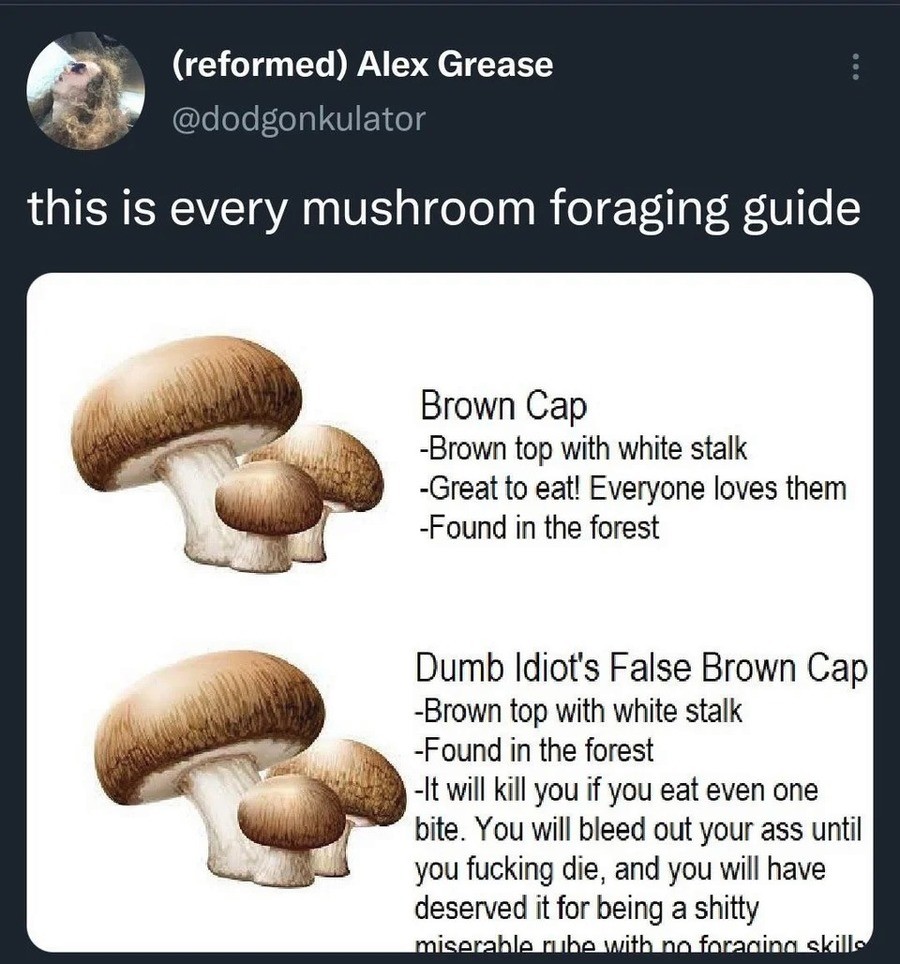Open the attached mushroom guide image
Image resolution: width=900 pixels, height=964 pixels.
pos(449,612)
